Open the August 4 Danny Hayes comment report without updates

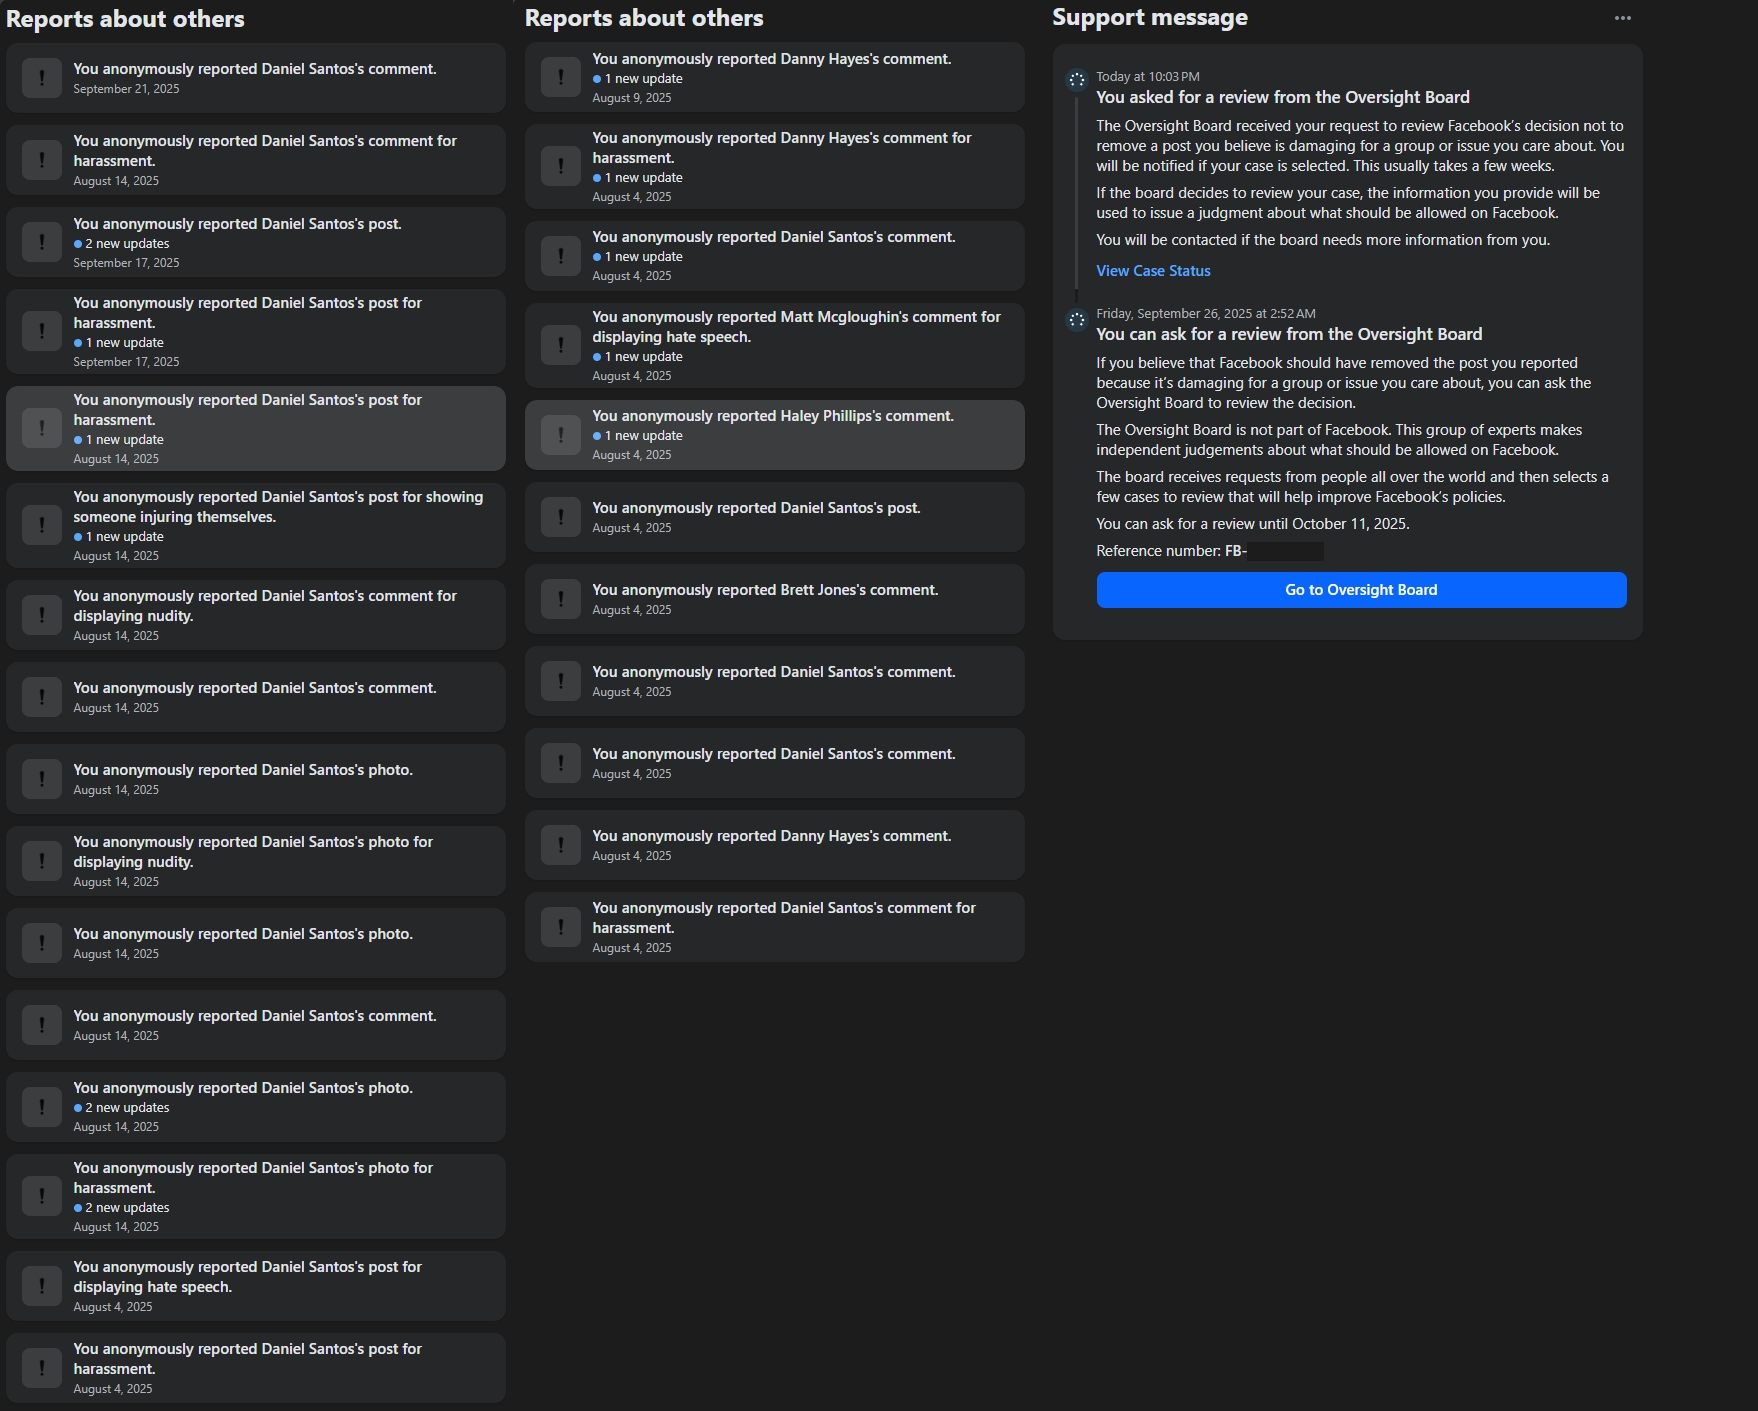[x=775, y=845]
